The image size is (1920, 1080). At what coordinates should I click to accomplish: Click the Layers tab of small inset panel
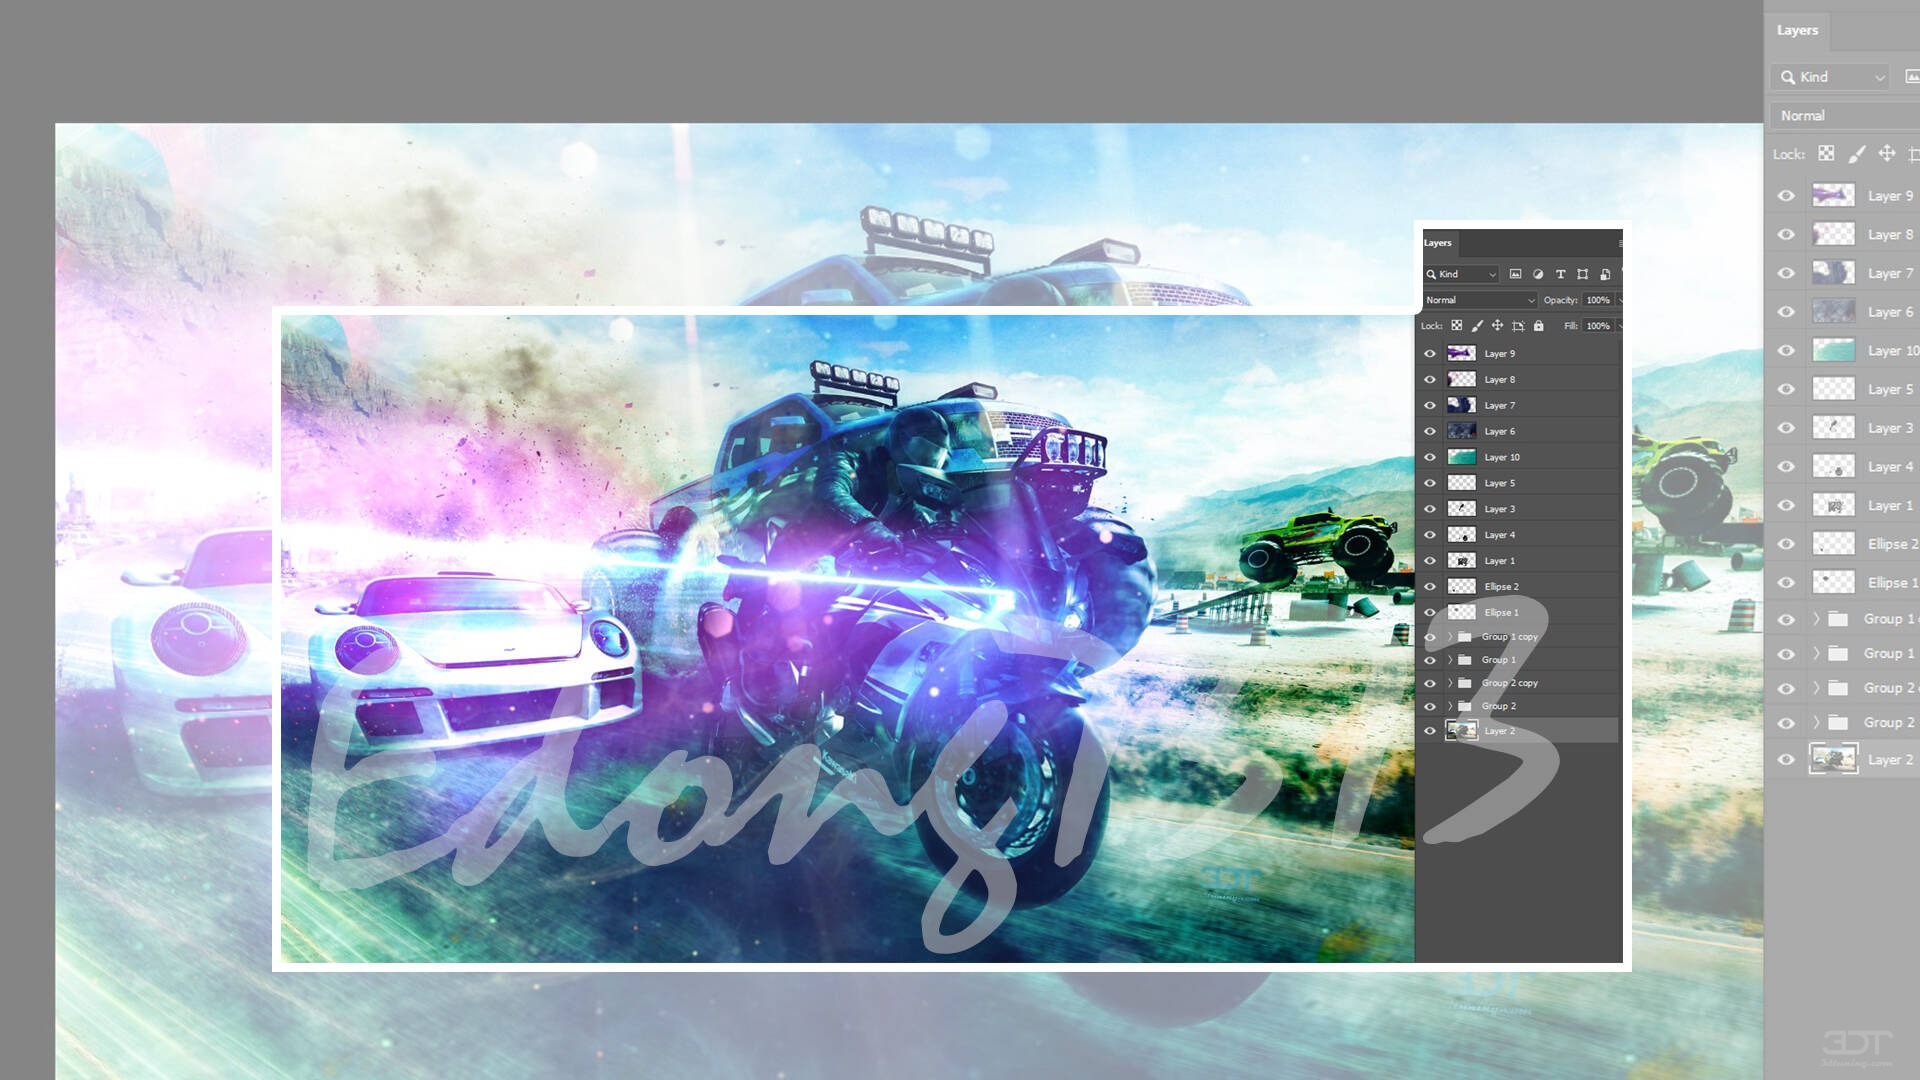[1438, 243]
